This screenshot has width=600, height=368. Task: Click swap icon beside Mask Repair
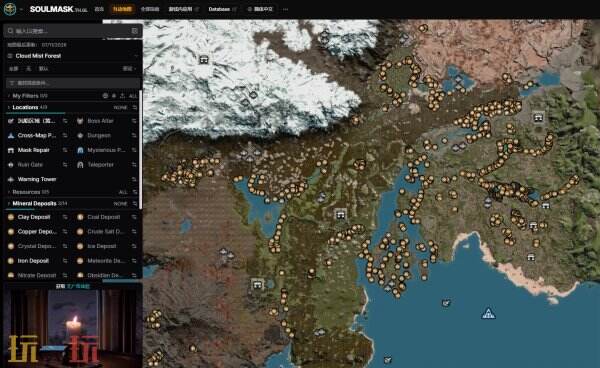point(65,150)
